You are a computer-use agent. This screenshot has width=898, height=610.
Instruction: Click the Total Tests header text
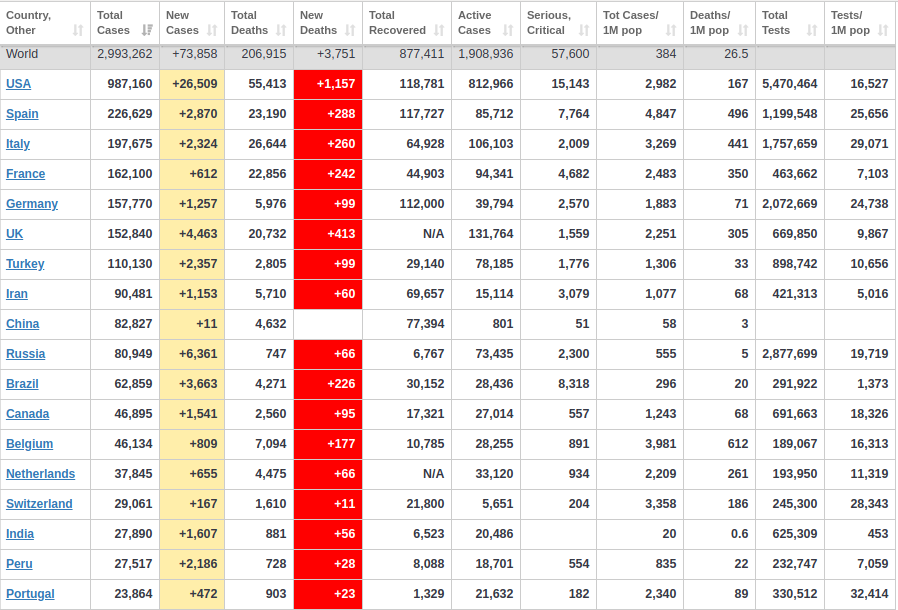tap(775, 23)
